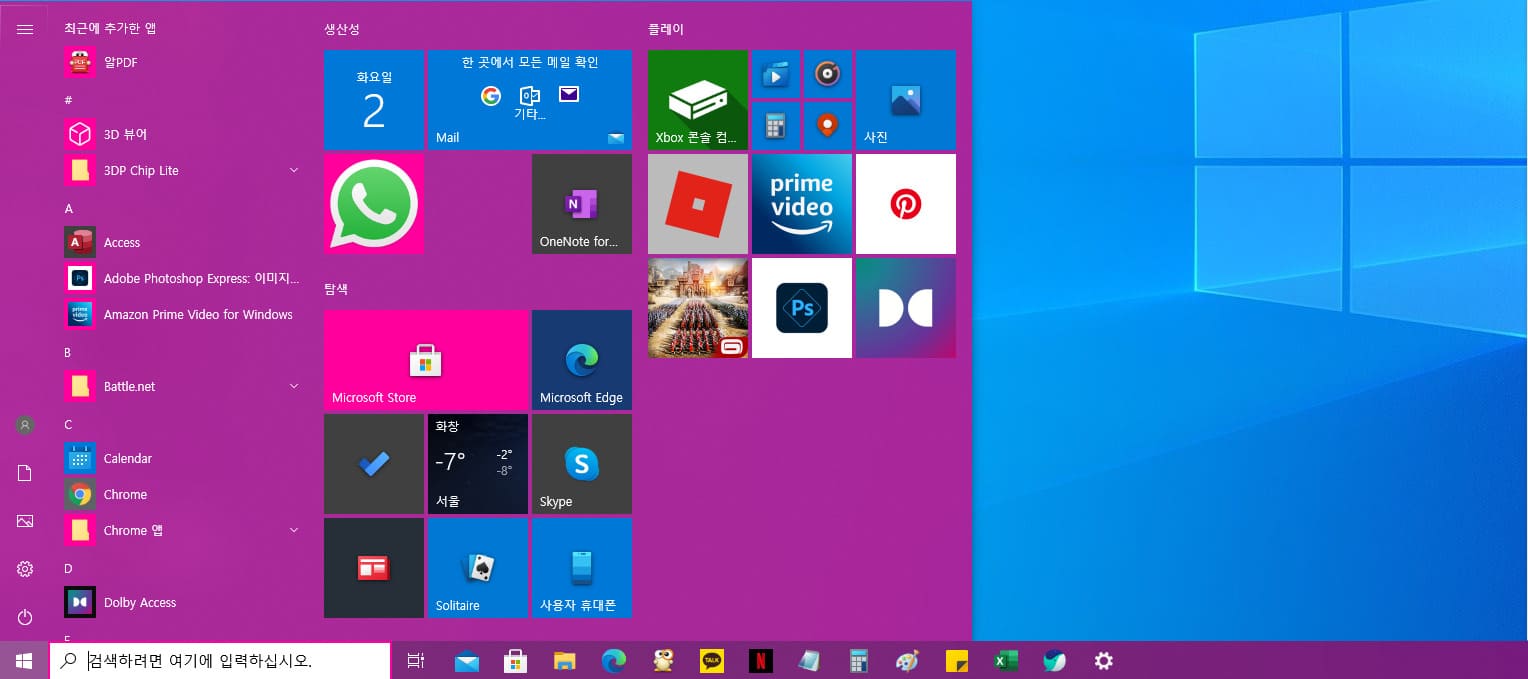
Task: Open the Xbox console companion tile
Action: tap(698, 99)
